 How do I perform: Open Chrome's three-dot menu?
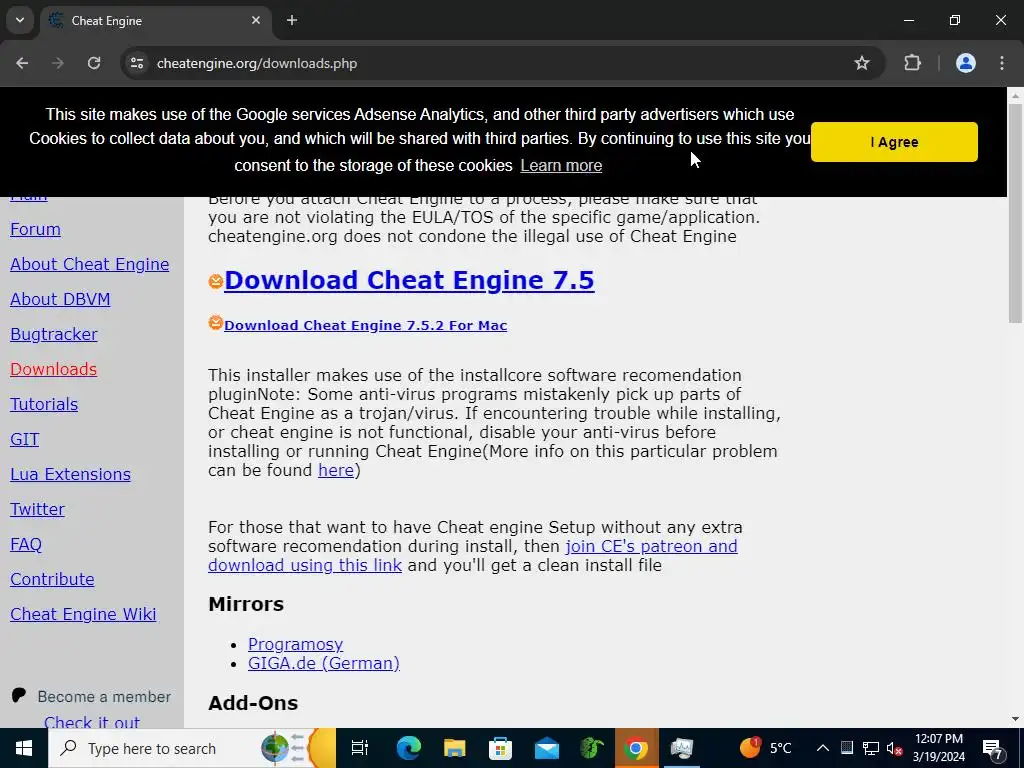pyautogui.click(x=1002, y=63)
